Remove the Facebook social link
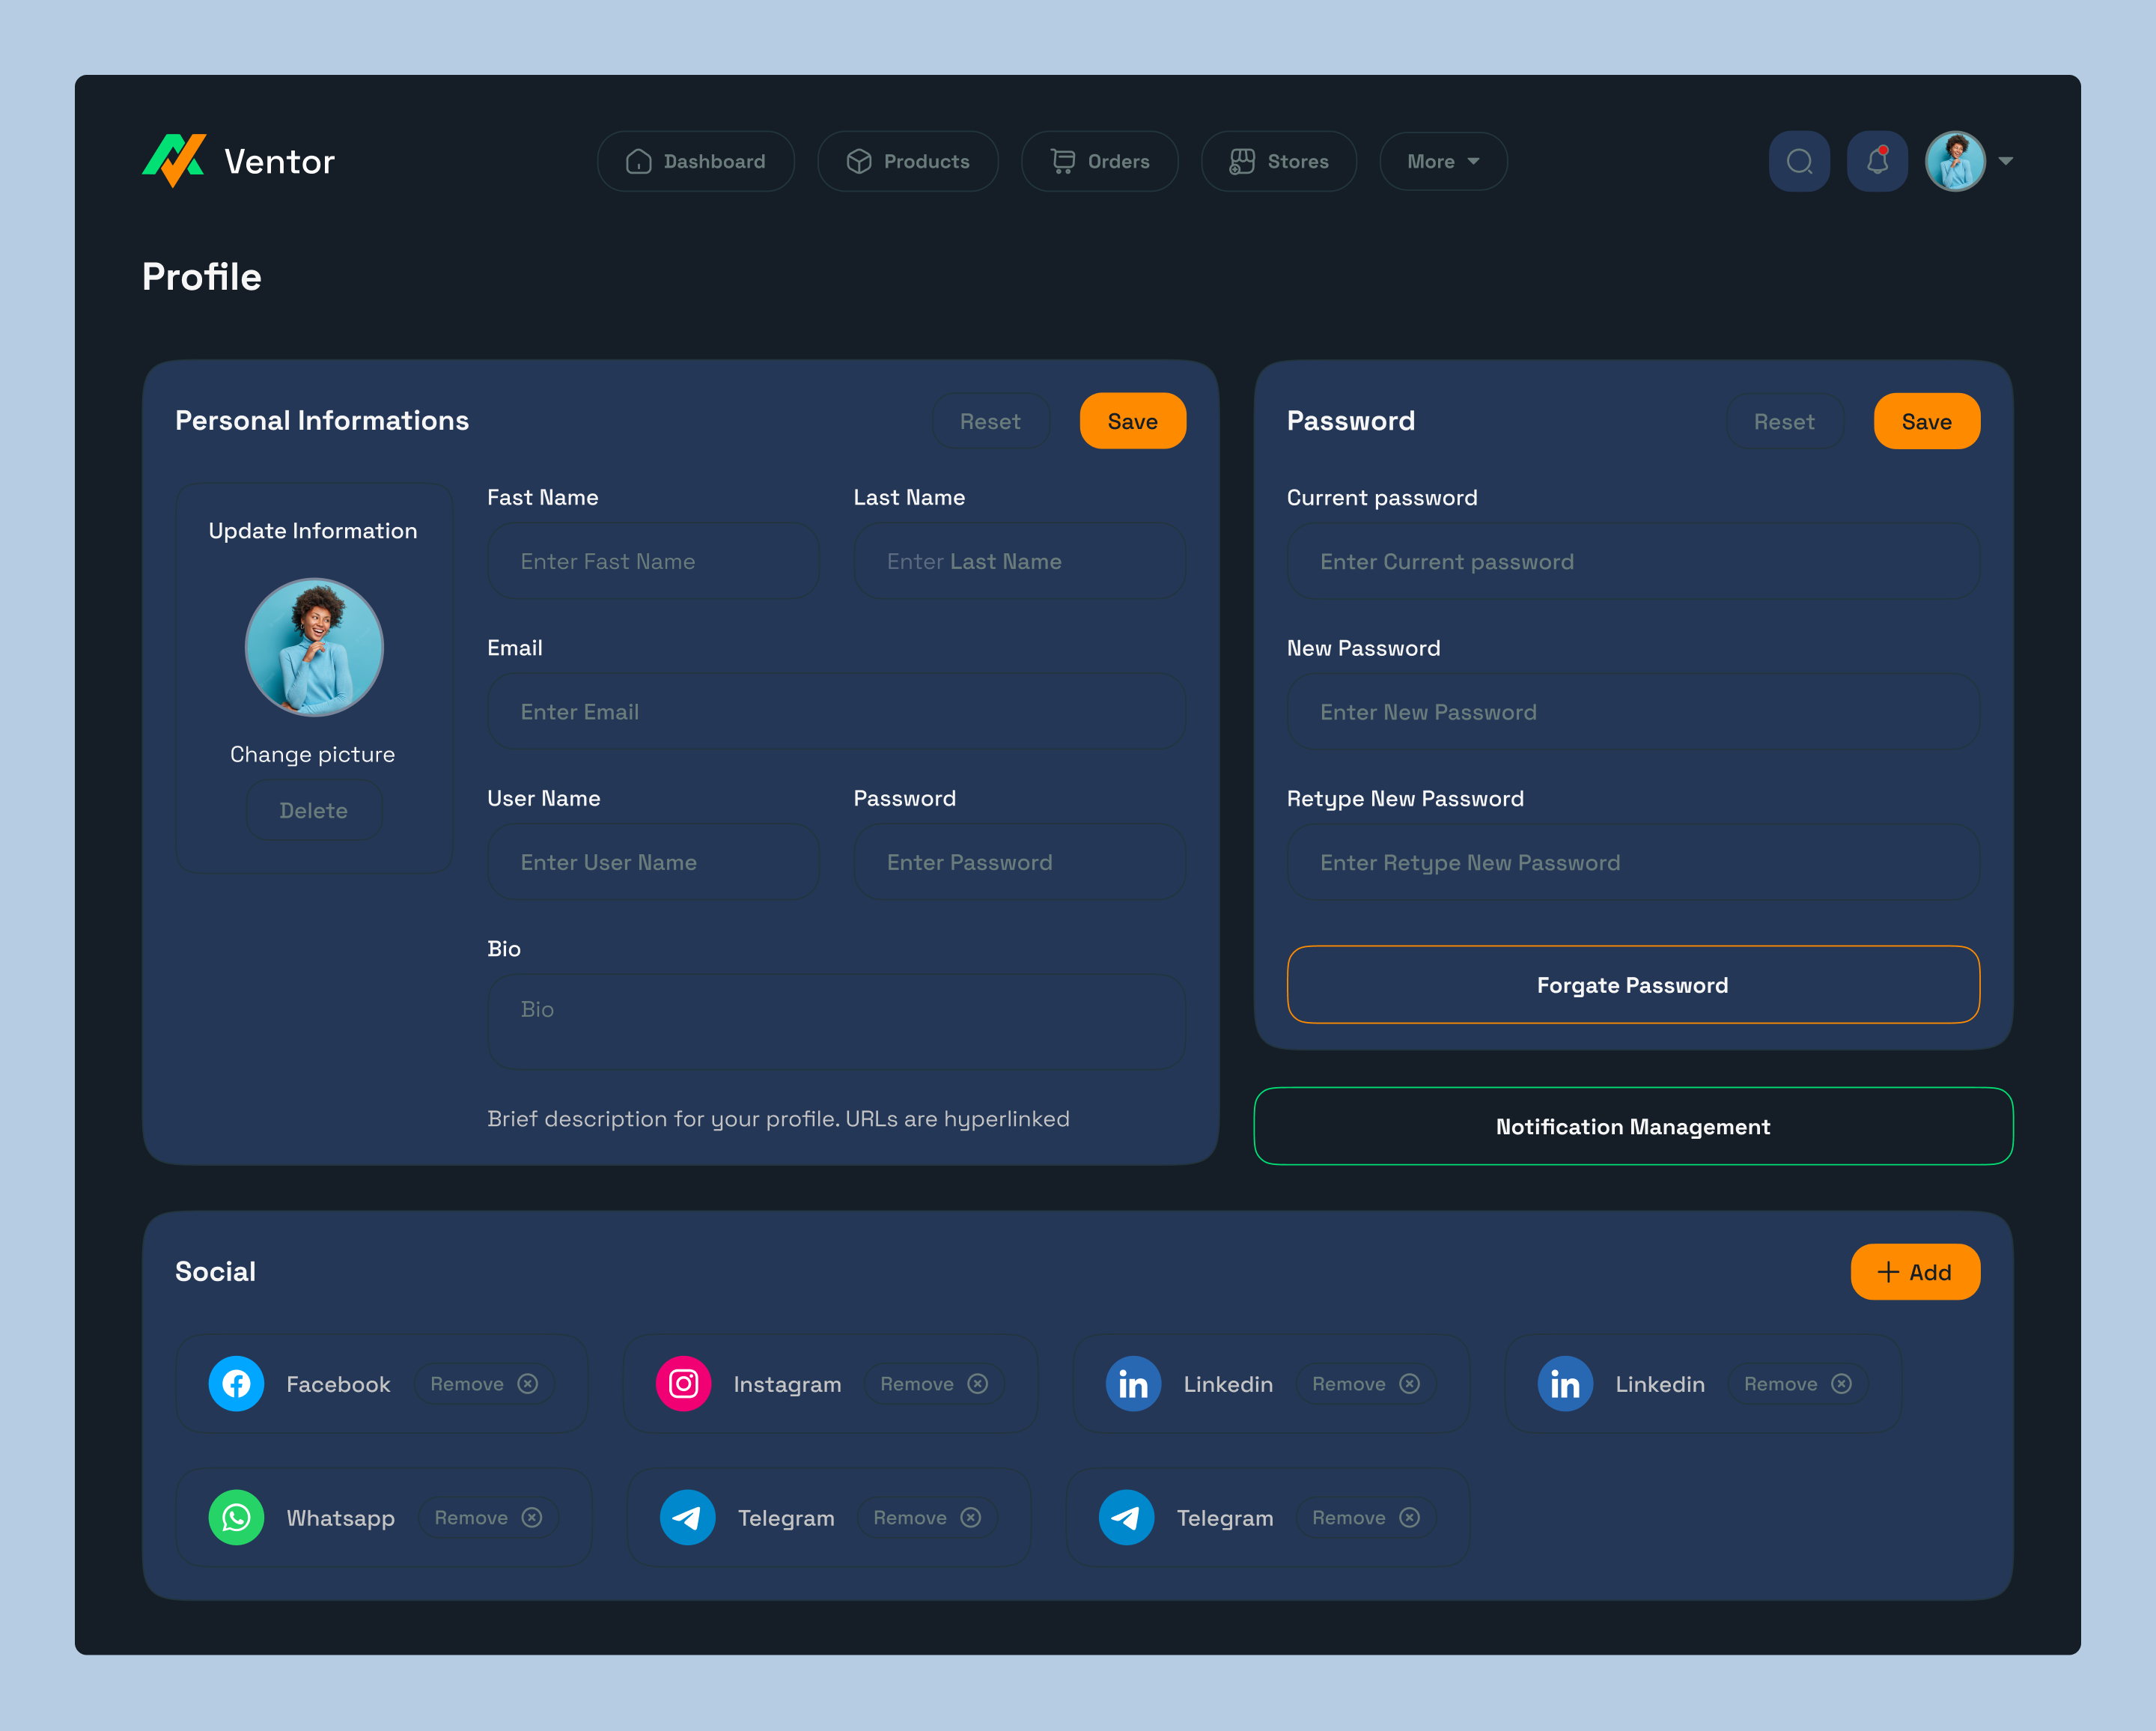Screen dimensions: 2156x1731 coord(484,1384)
